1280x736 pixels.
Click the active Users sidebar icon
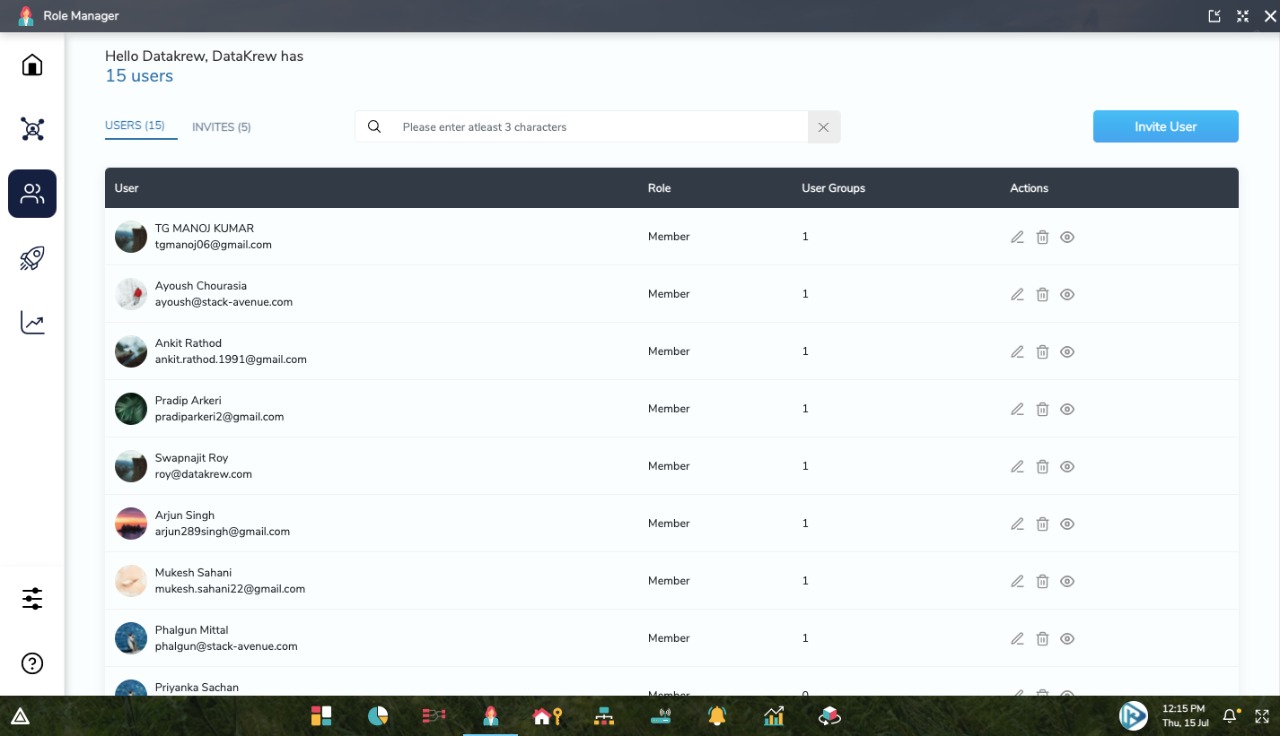[x=32, y=193]
